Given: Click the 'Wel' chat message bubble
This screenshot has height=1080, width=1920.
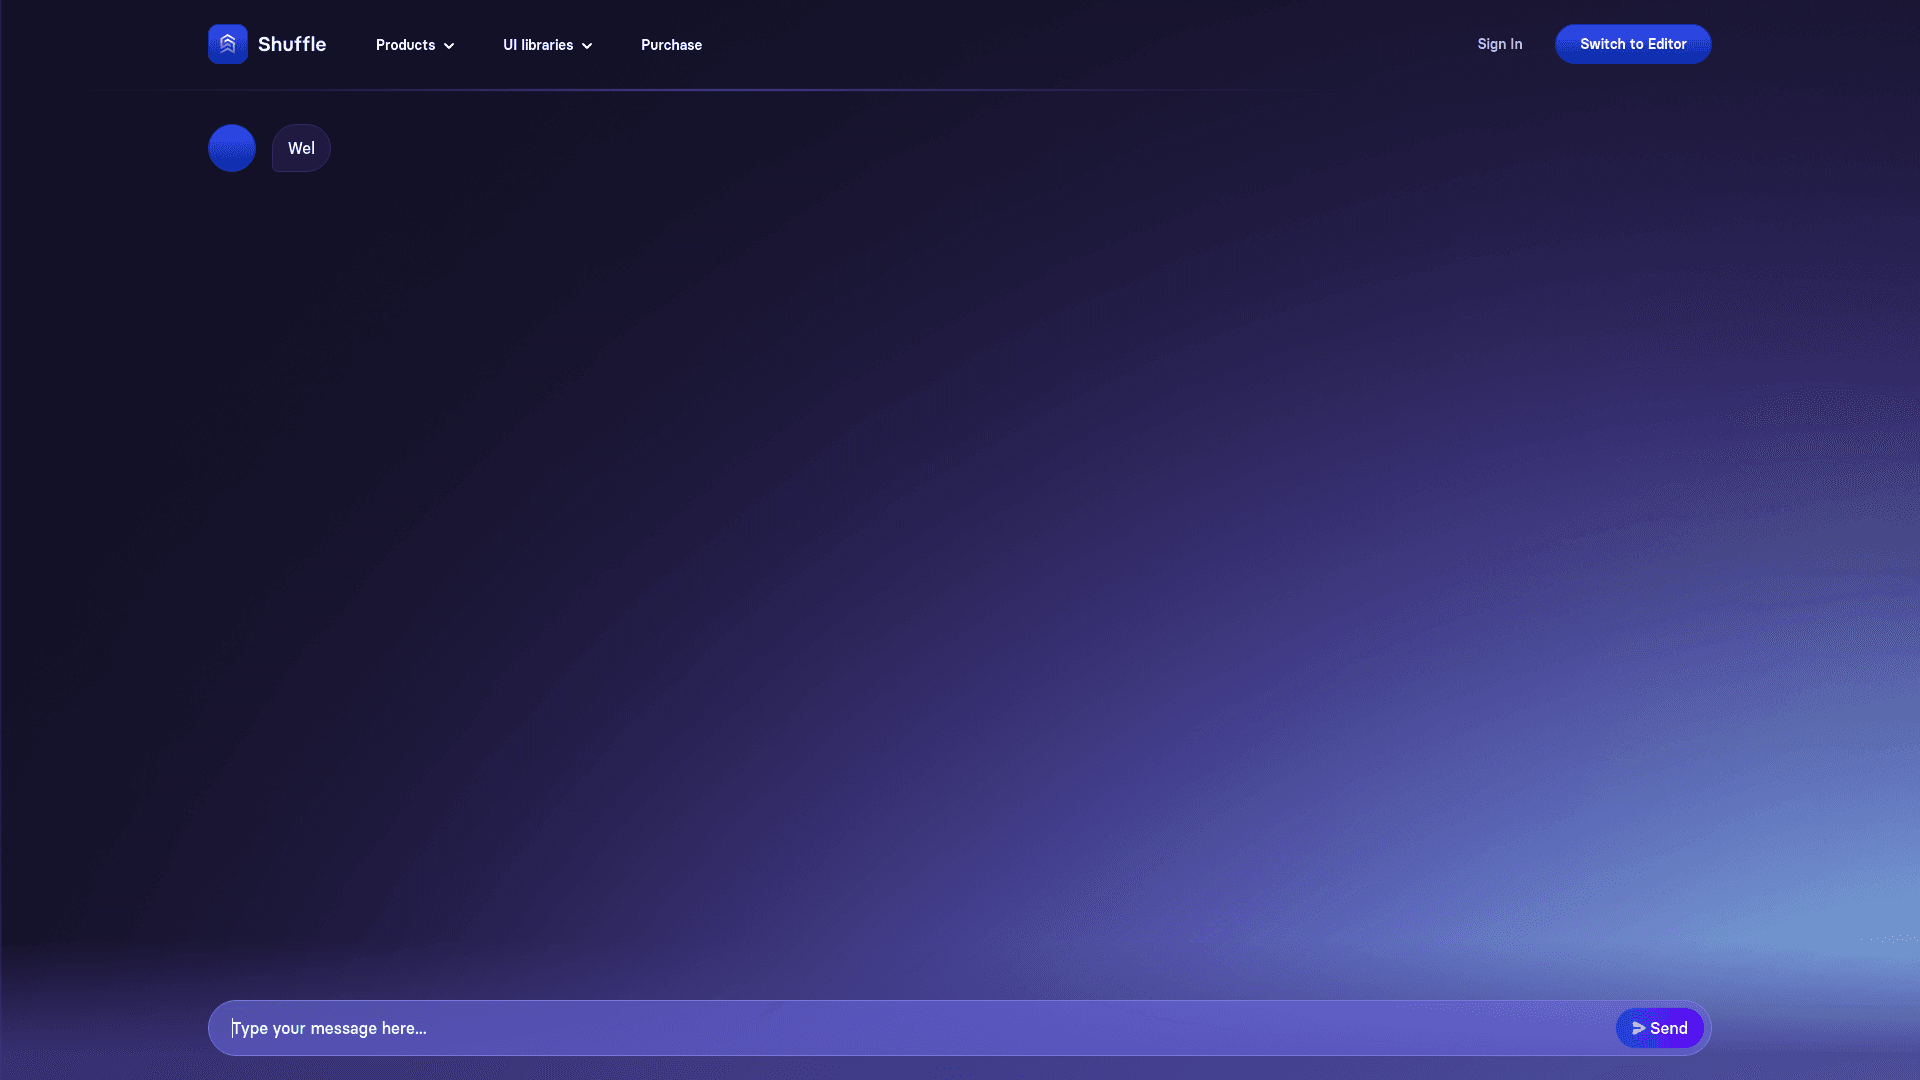Looking at the screenshot, I should click(301, 148).
